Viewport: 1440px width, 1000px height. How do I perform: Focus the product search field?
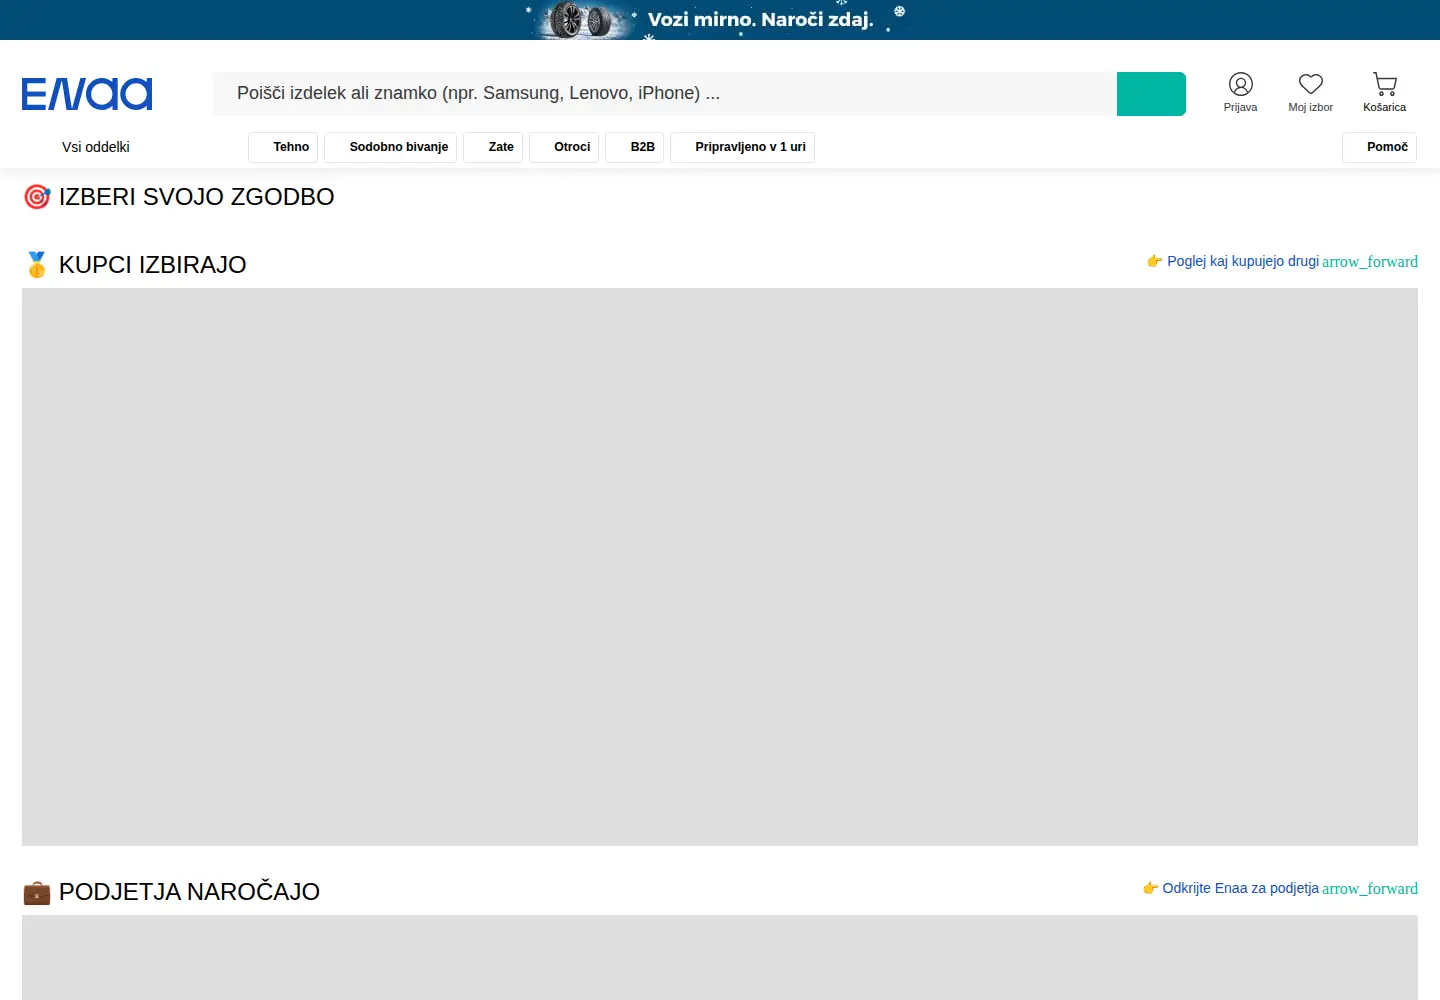click(665, 94)
